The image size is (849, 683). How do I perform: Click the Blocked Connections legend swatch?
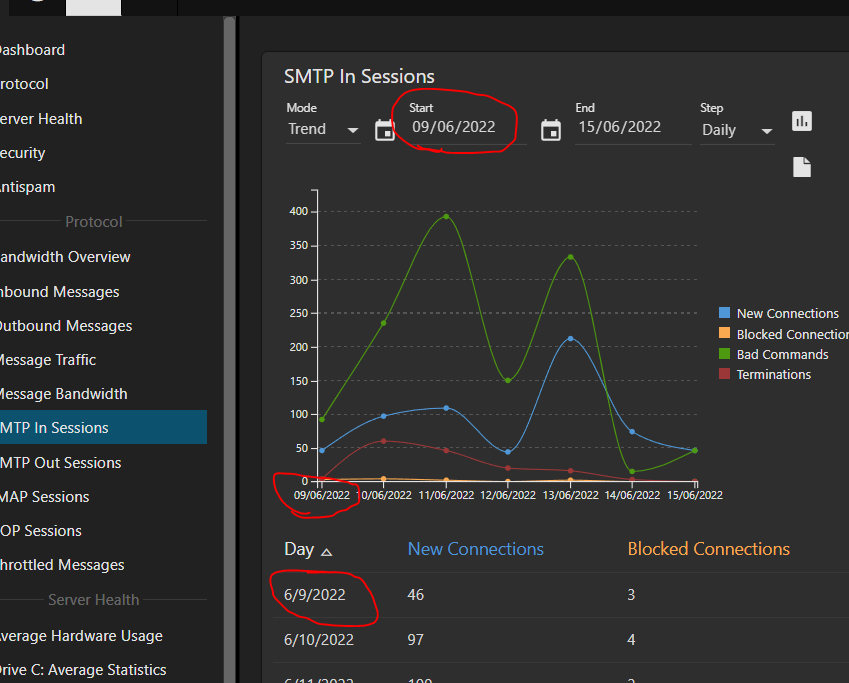[x=725, y=334]
